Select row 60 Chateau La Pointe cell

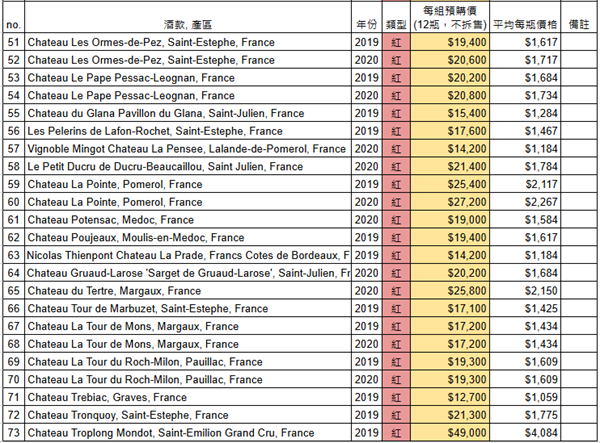click(188, 202)
